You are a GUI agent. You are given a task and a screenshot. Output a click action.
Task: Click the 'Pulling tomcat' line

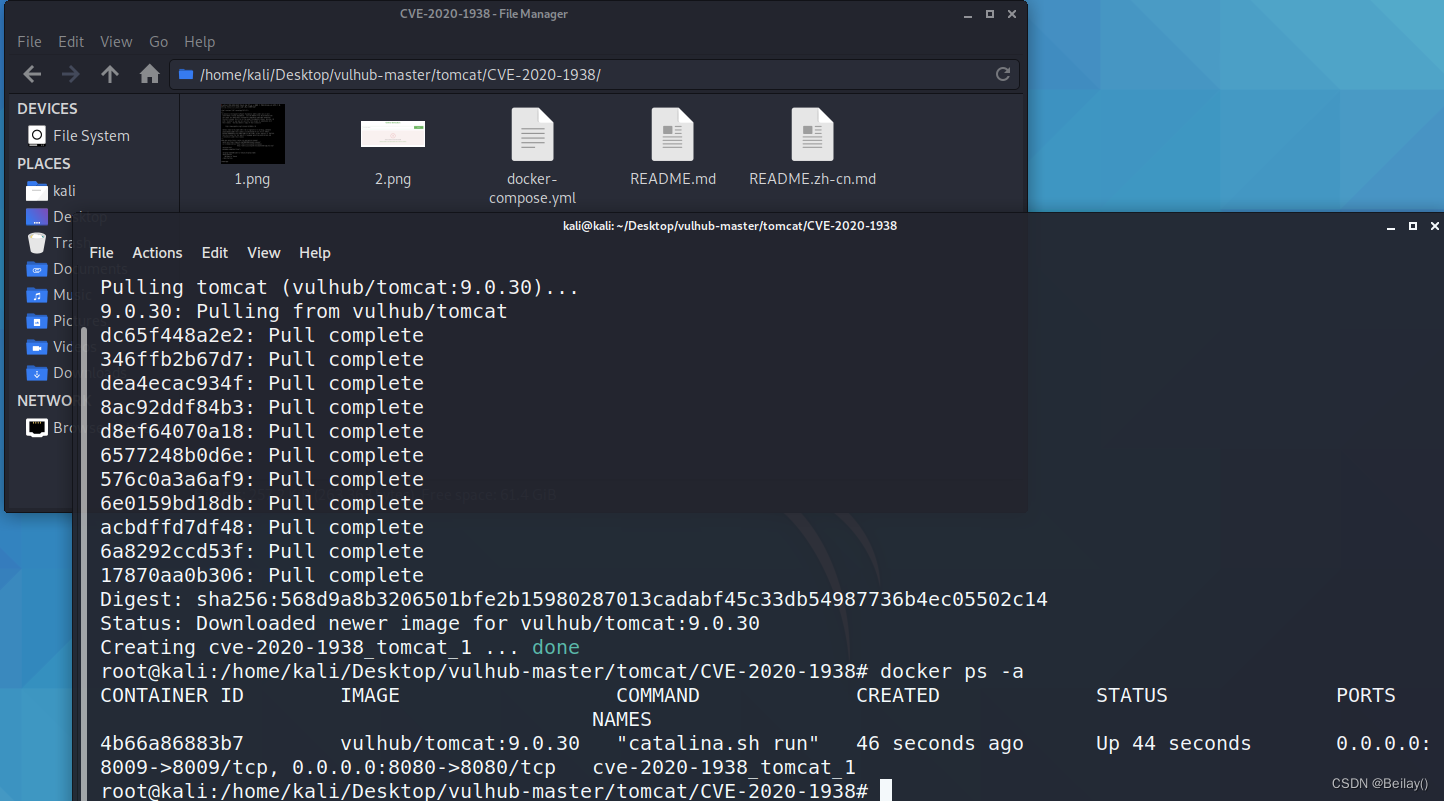(x=340, y=287)
